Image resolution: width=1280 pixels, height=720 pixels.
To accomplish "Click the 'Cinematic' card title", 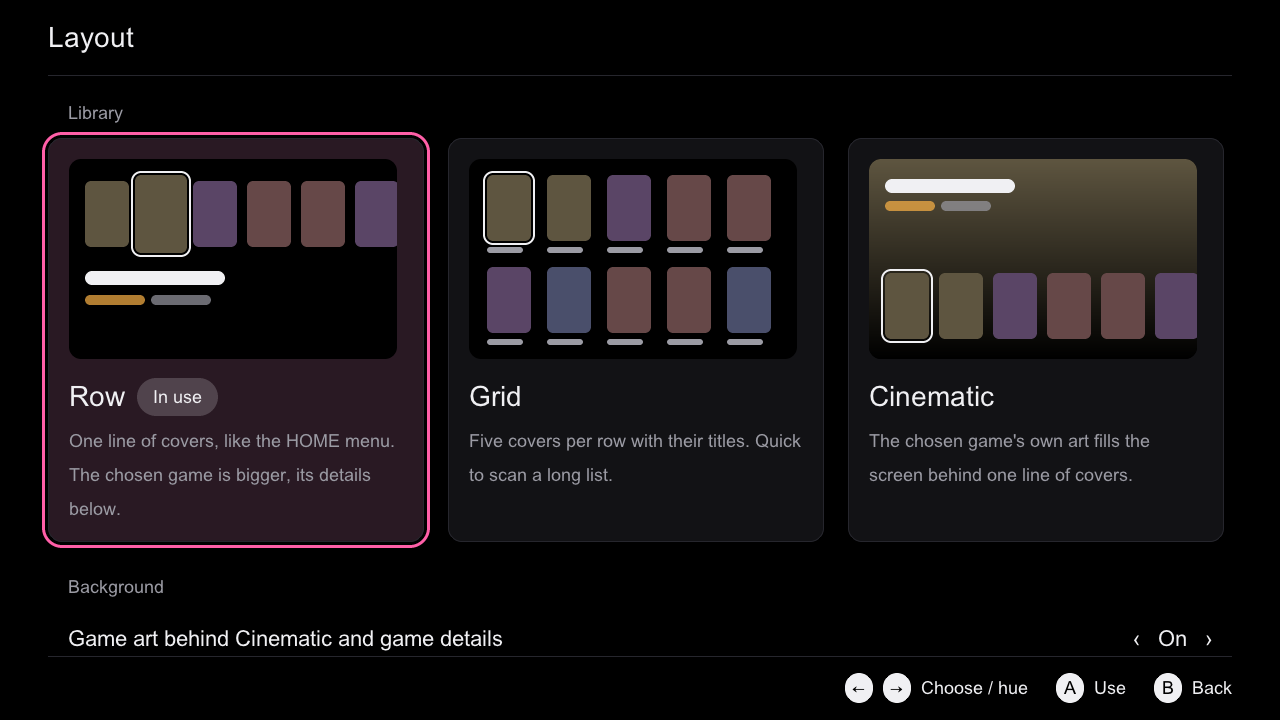I will coord(932,397).
